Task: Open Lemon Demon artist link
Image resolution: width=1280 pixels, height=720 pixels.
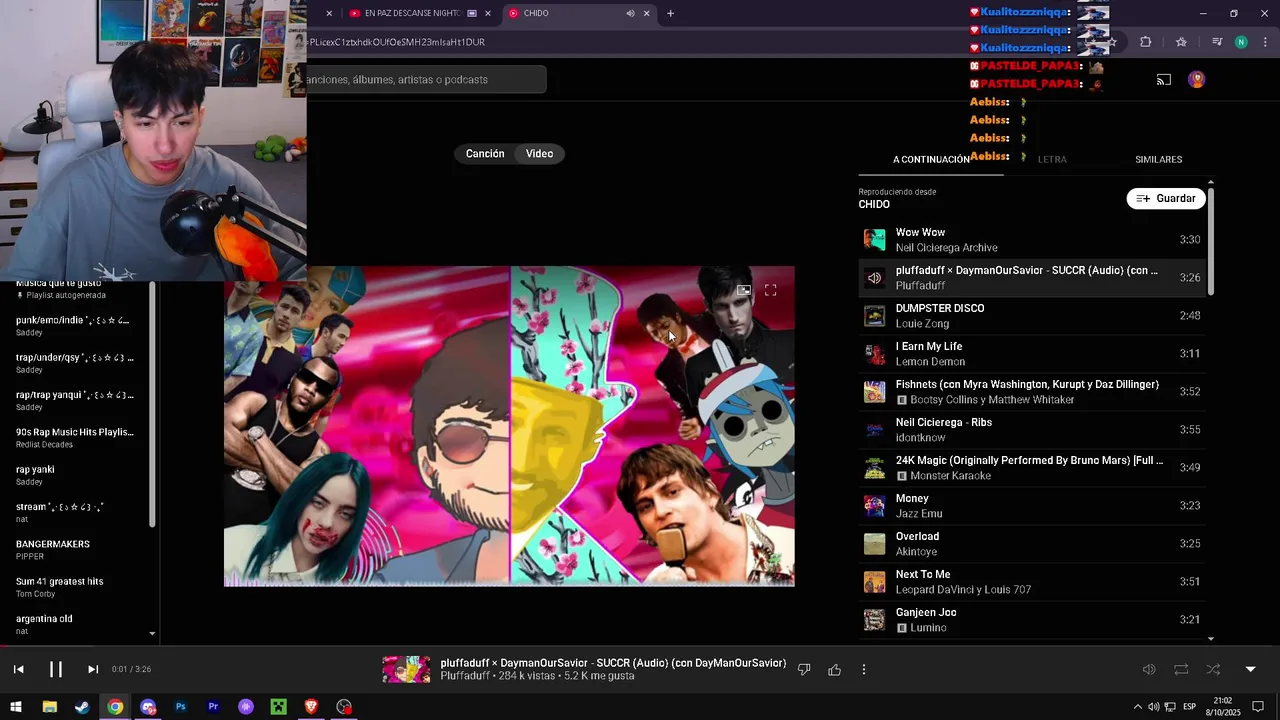Action: click(930, 362)
